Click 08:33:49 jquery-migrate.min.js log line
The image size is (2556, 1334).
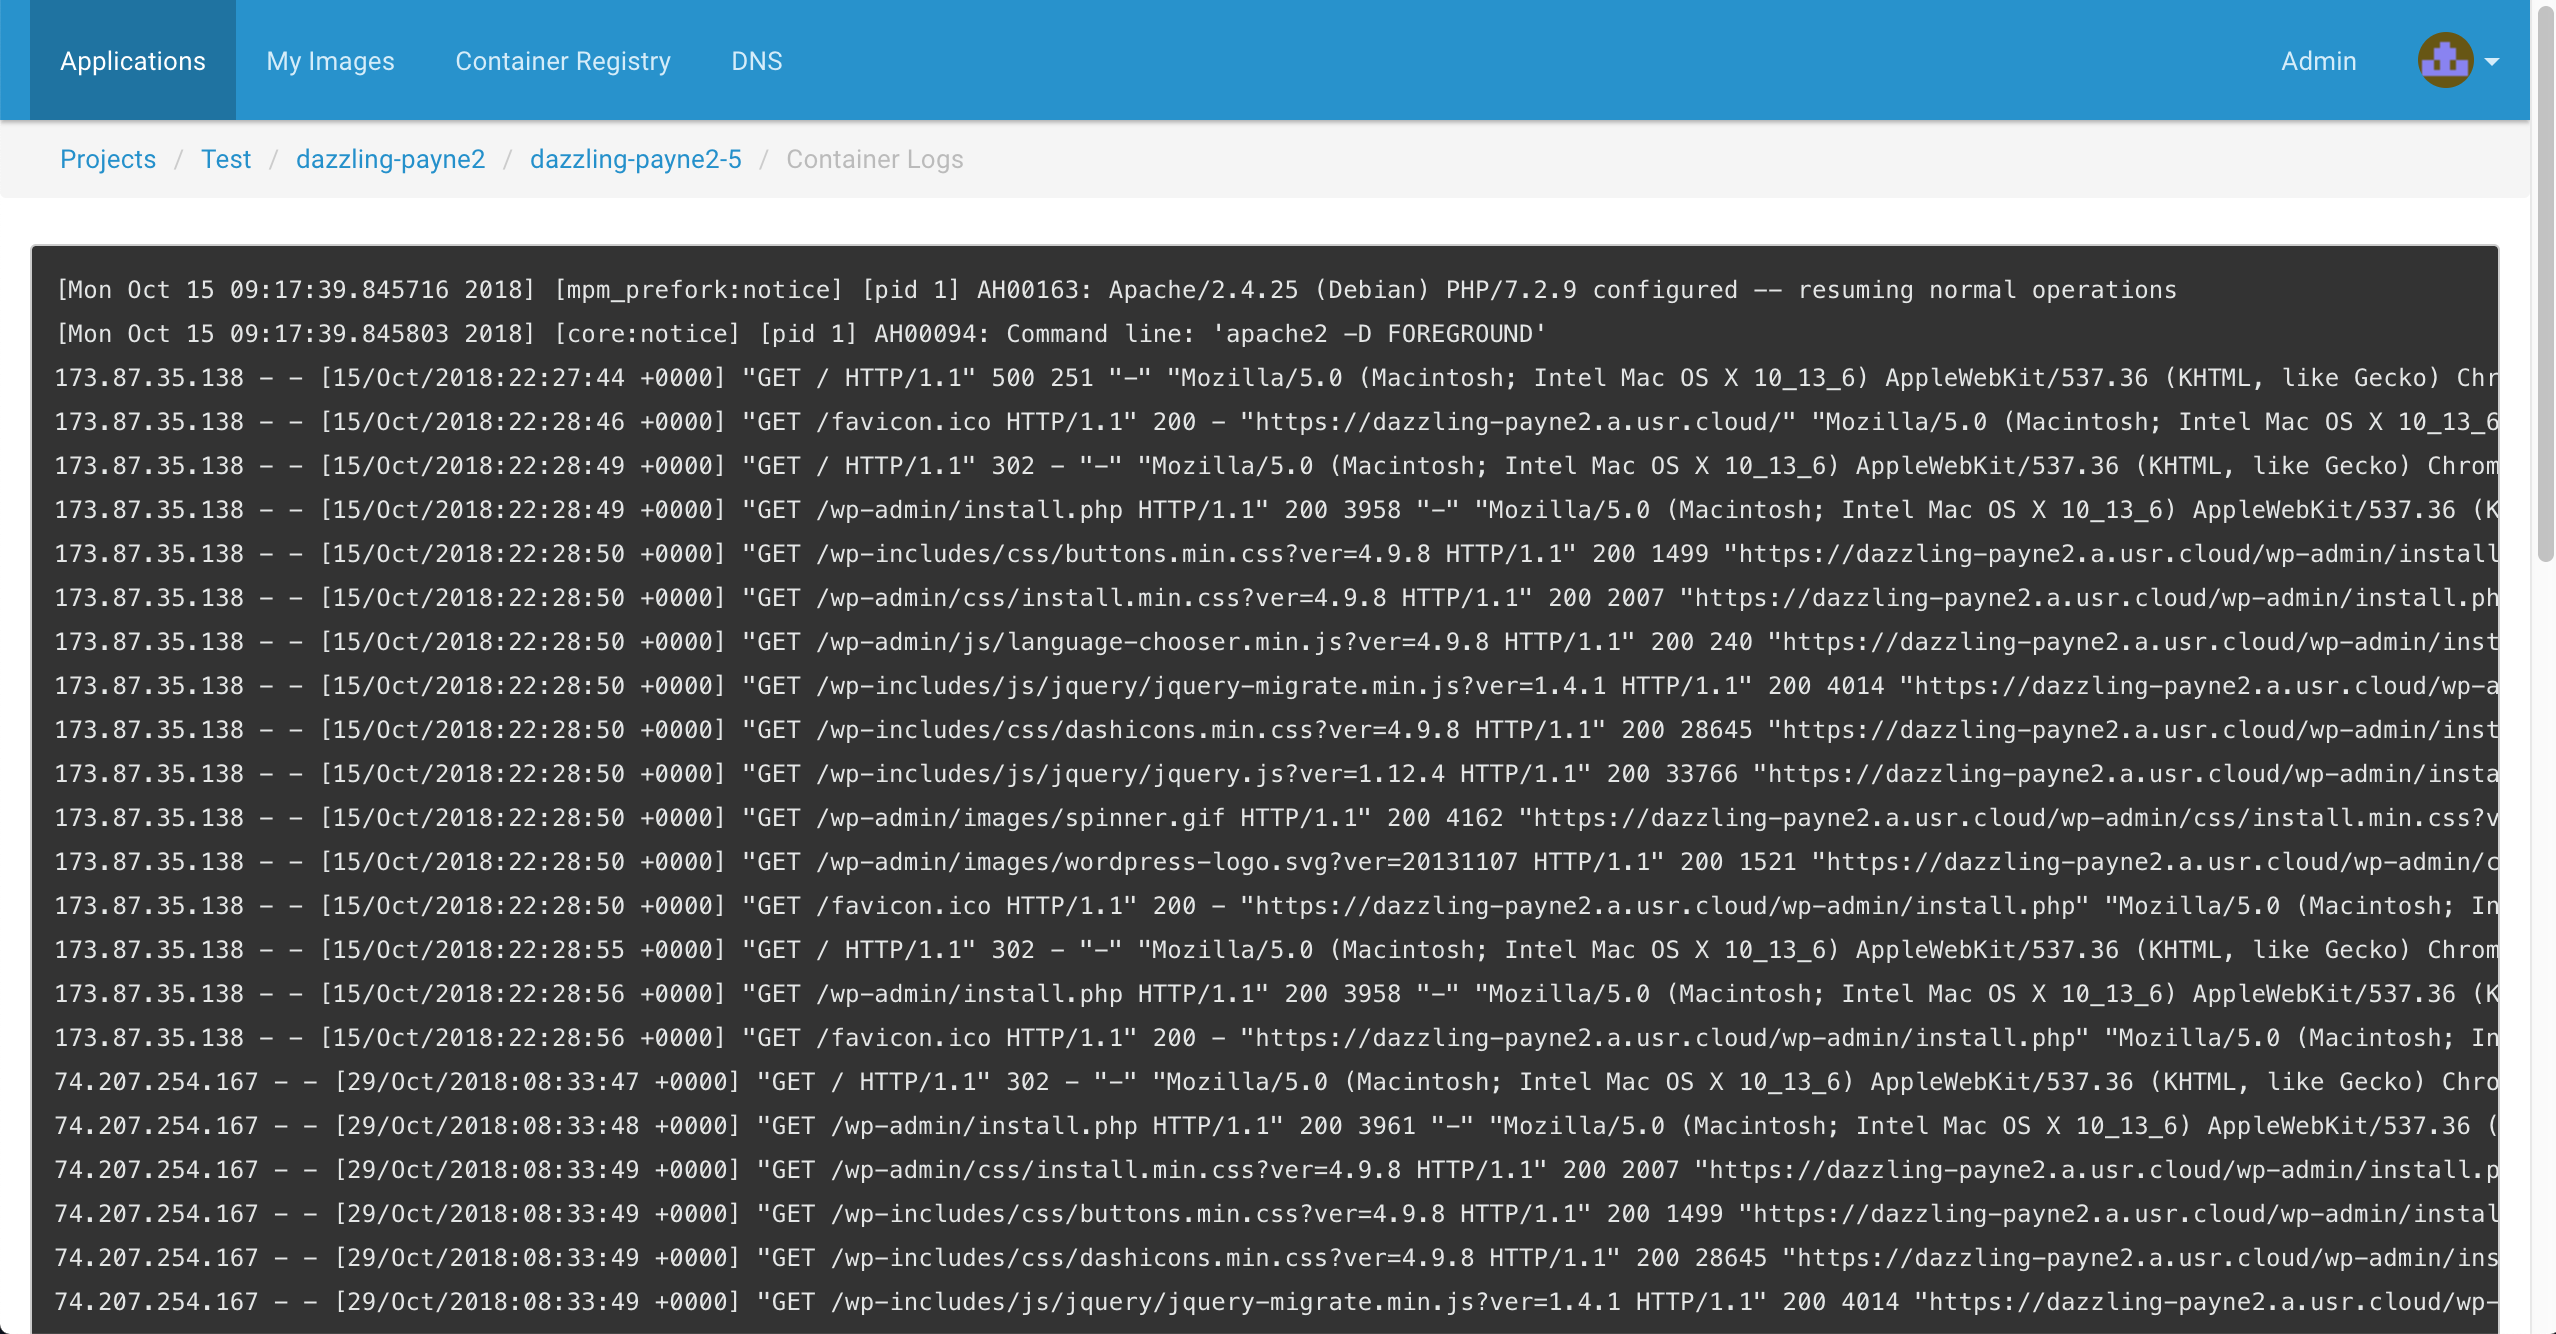(x=1276, y=1302)
